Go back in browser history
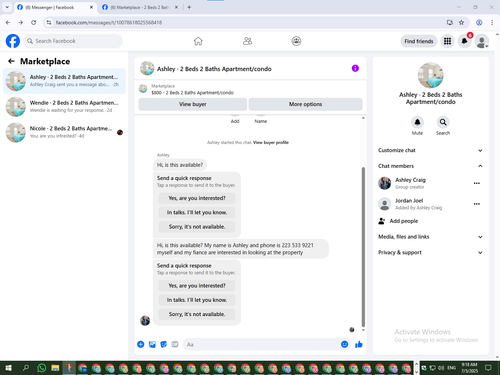 (8, 22)
